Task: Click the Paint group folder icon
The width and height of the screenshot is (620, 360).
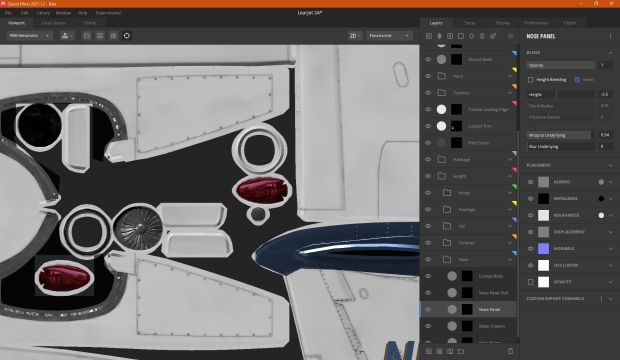Action: click(x=442, y=76)
